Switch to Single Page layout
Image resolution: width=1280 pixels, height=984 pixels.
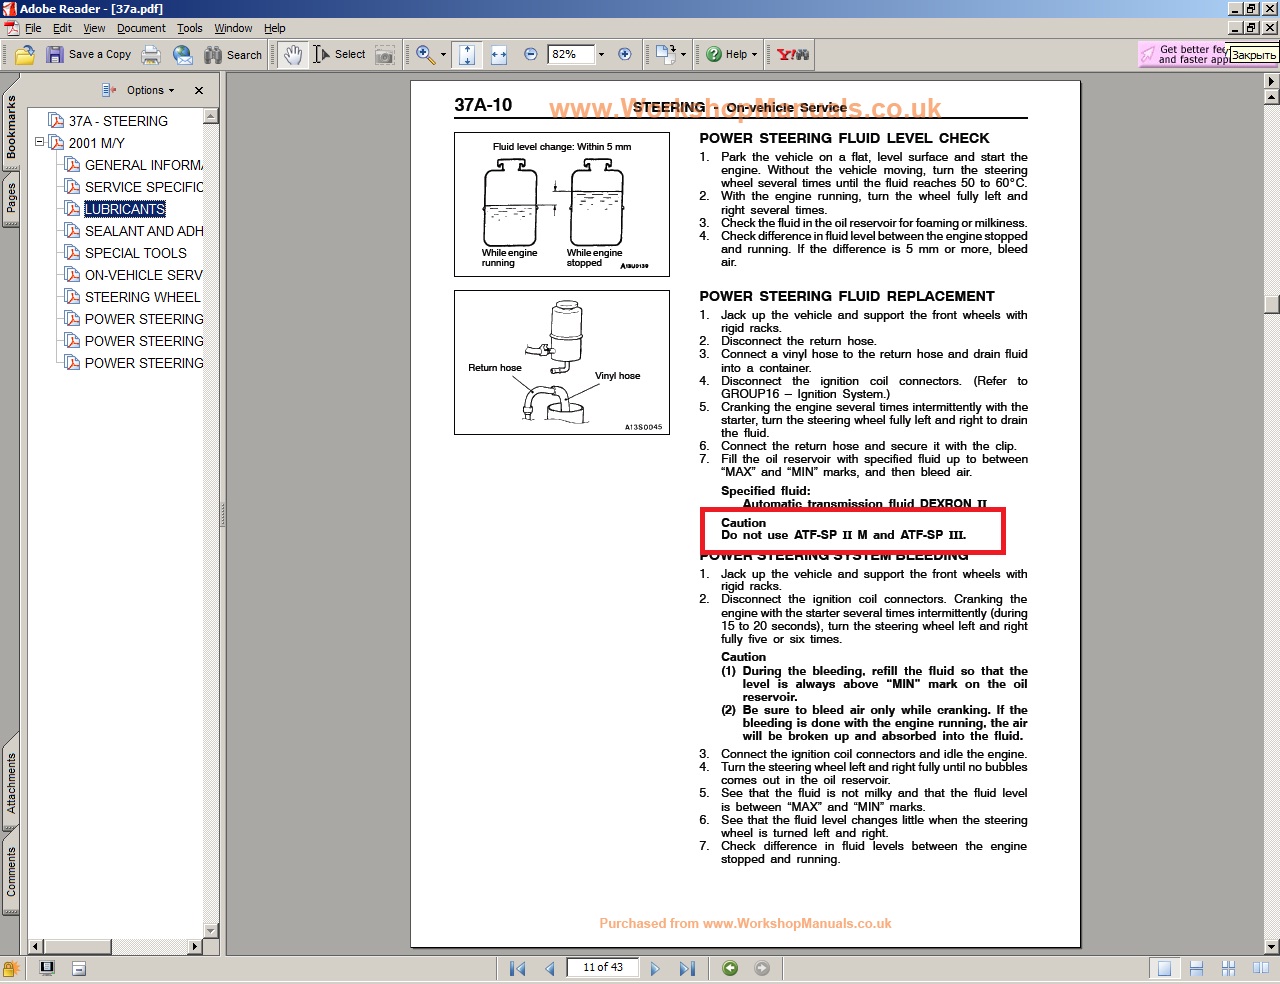1164,968
